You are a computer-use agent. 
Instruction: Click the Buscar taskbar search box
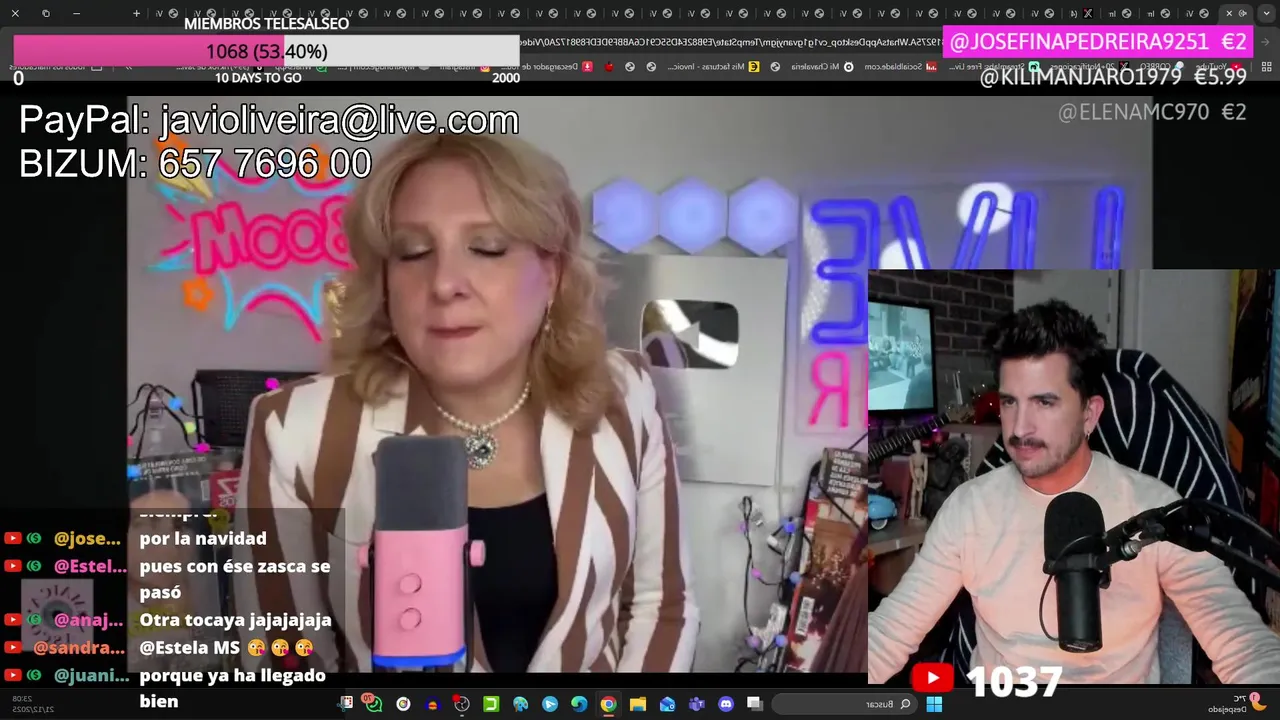(x=844, y=704)
